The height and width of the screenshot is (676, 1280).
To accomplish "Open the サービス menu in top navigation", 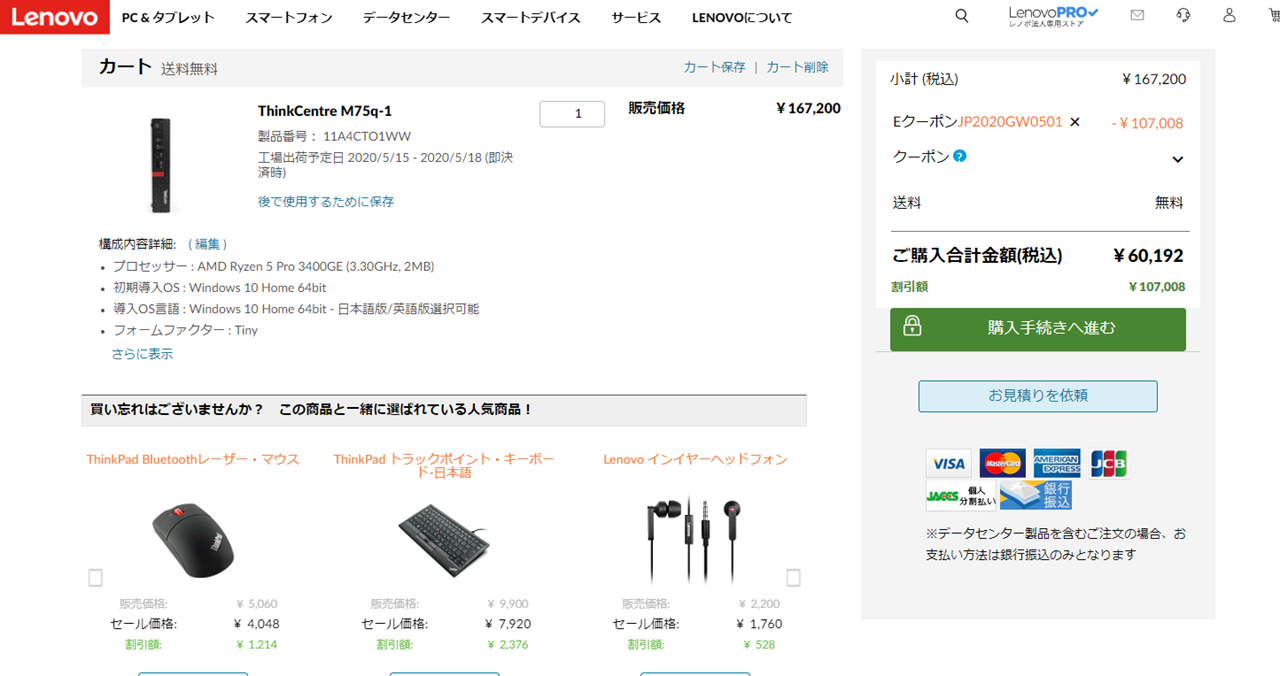I will (636, 18).
